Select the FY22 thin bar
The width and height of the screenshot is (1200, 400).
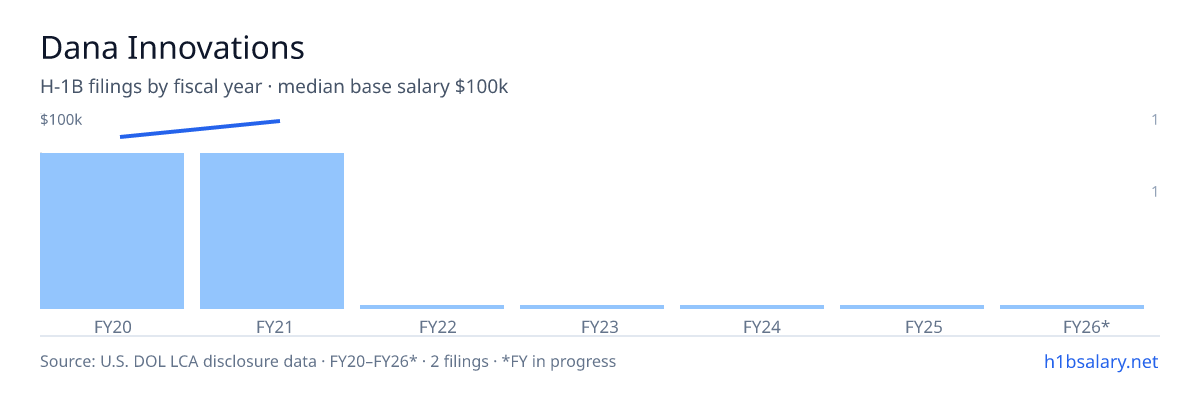(432, 307)
